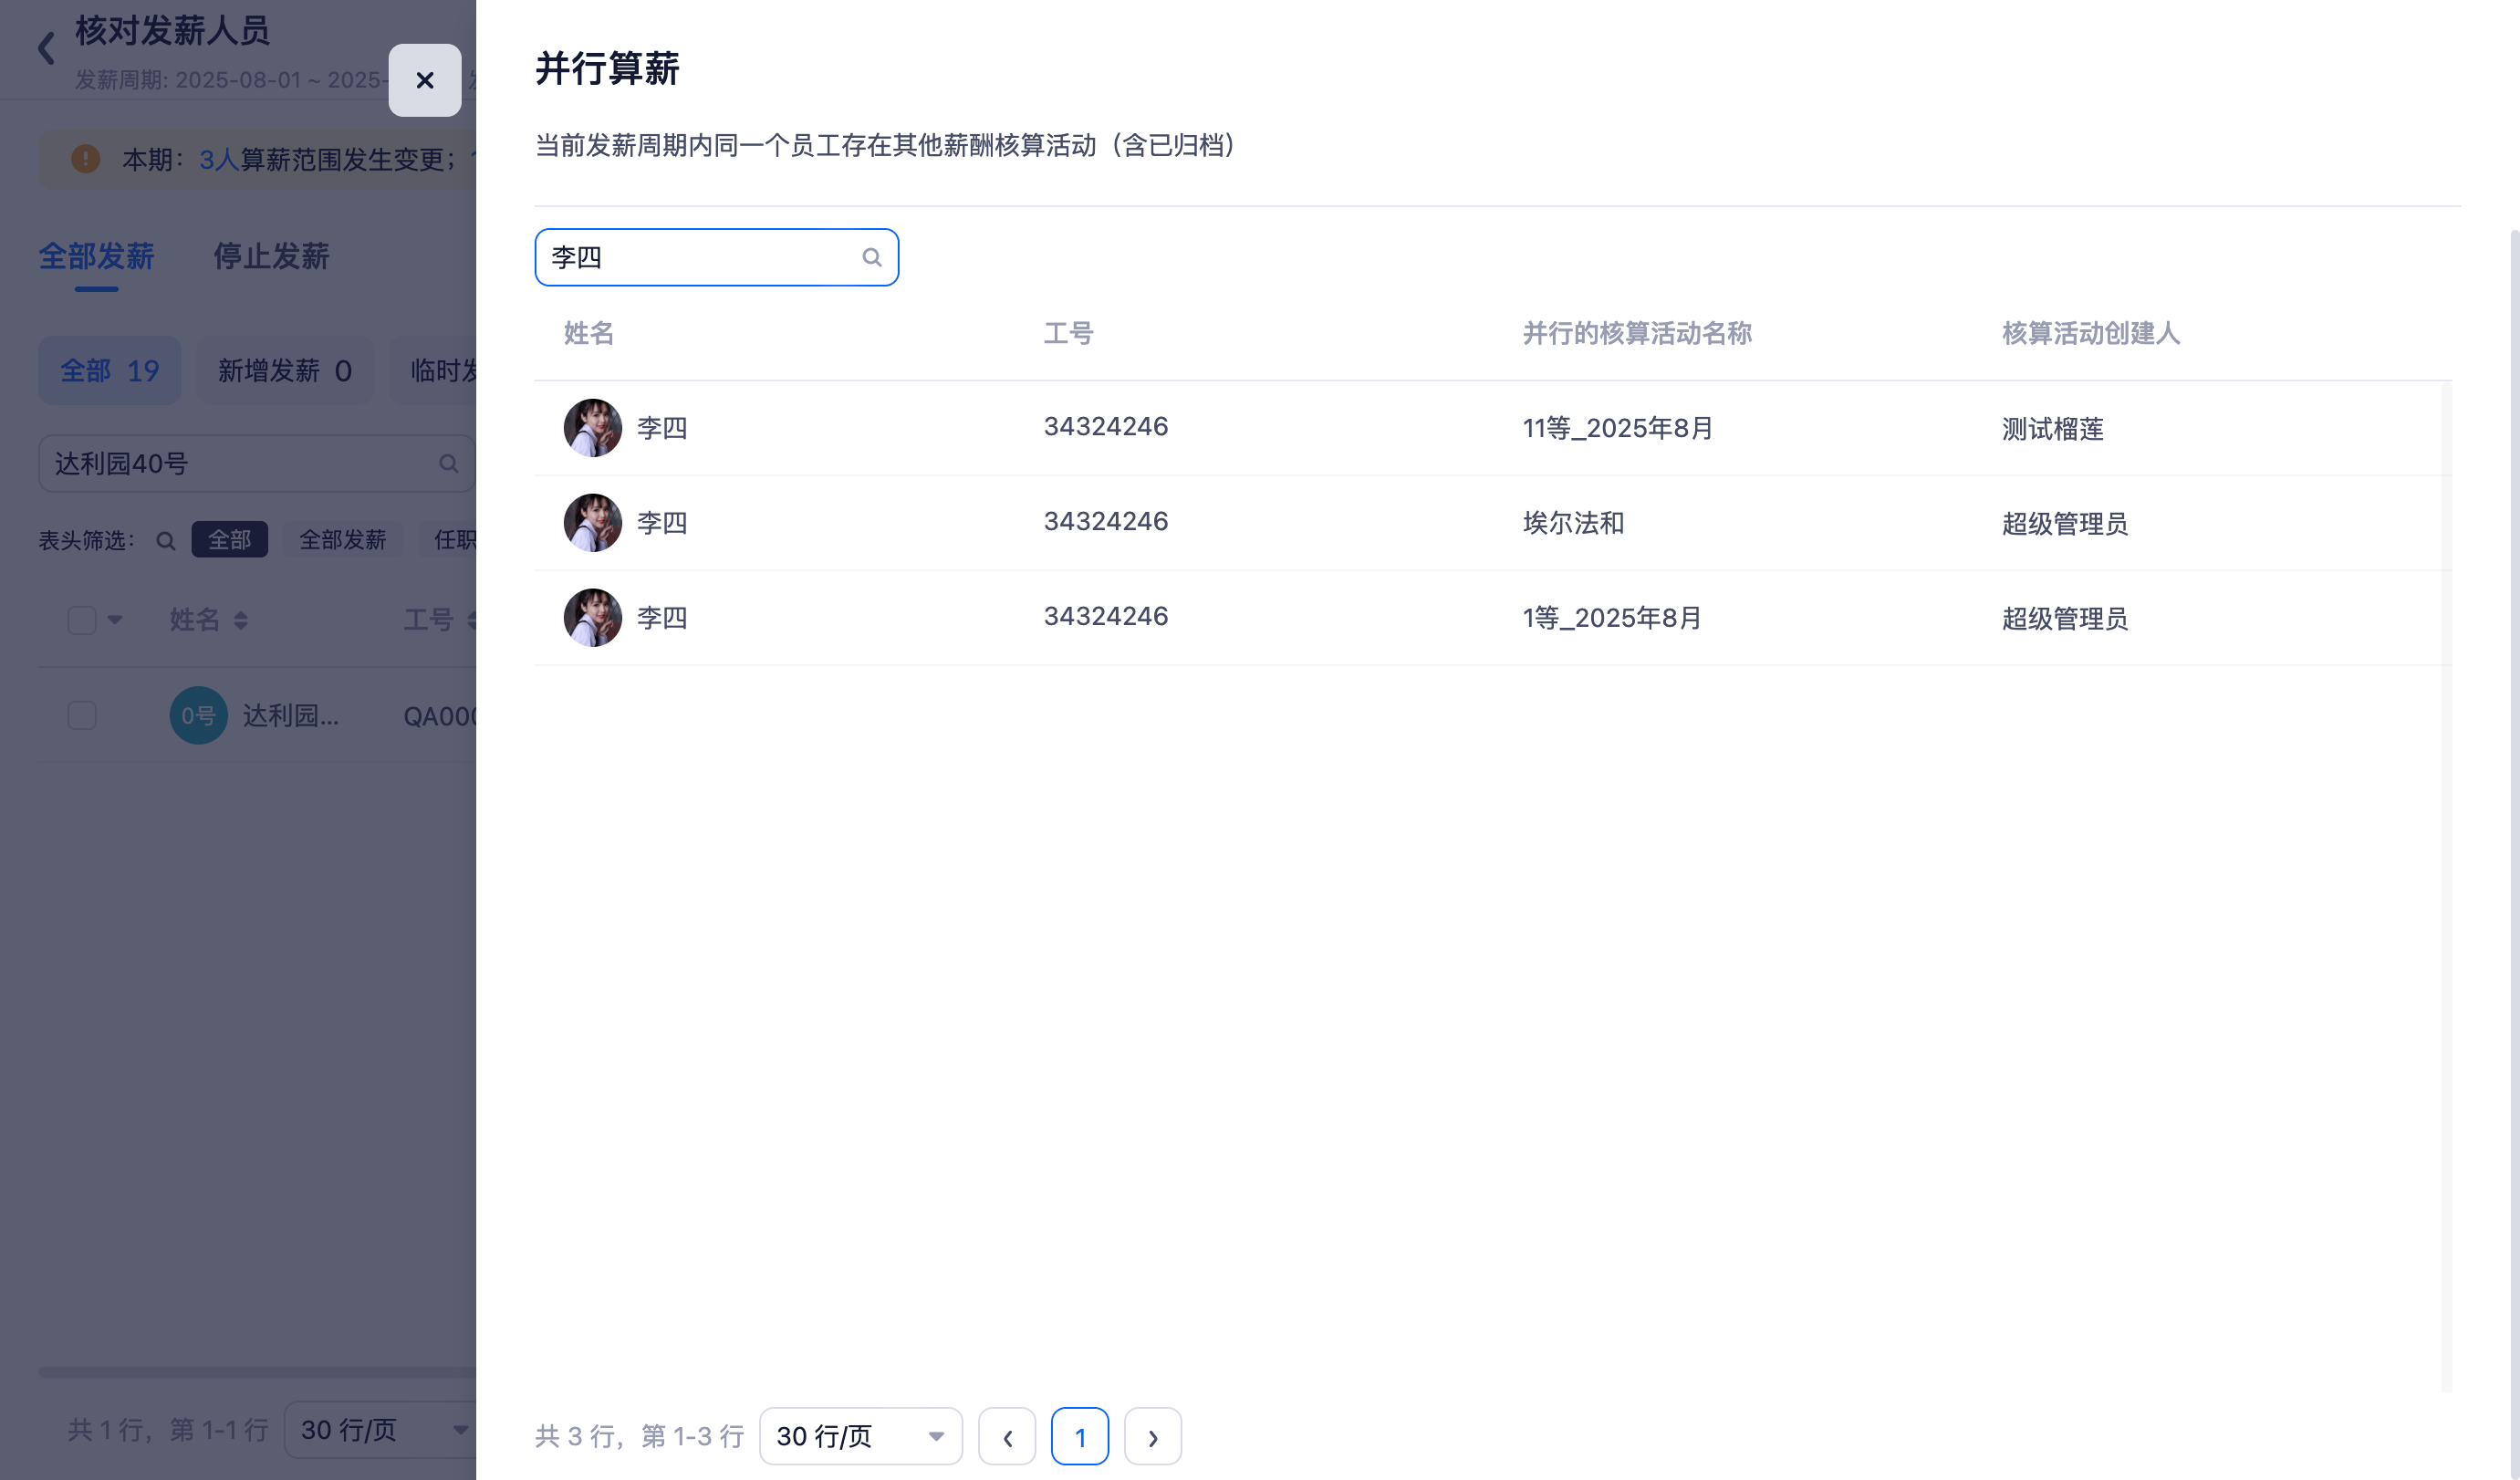Click avatar of 李四 in 1等_2025年8月 row
This screenshot has height=1480, width=2520.
click(x=593, y=618)
